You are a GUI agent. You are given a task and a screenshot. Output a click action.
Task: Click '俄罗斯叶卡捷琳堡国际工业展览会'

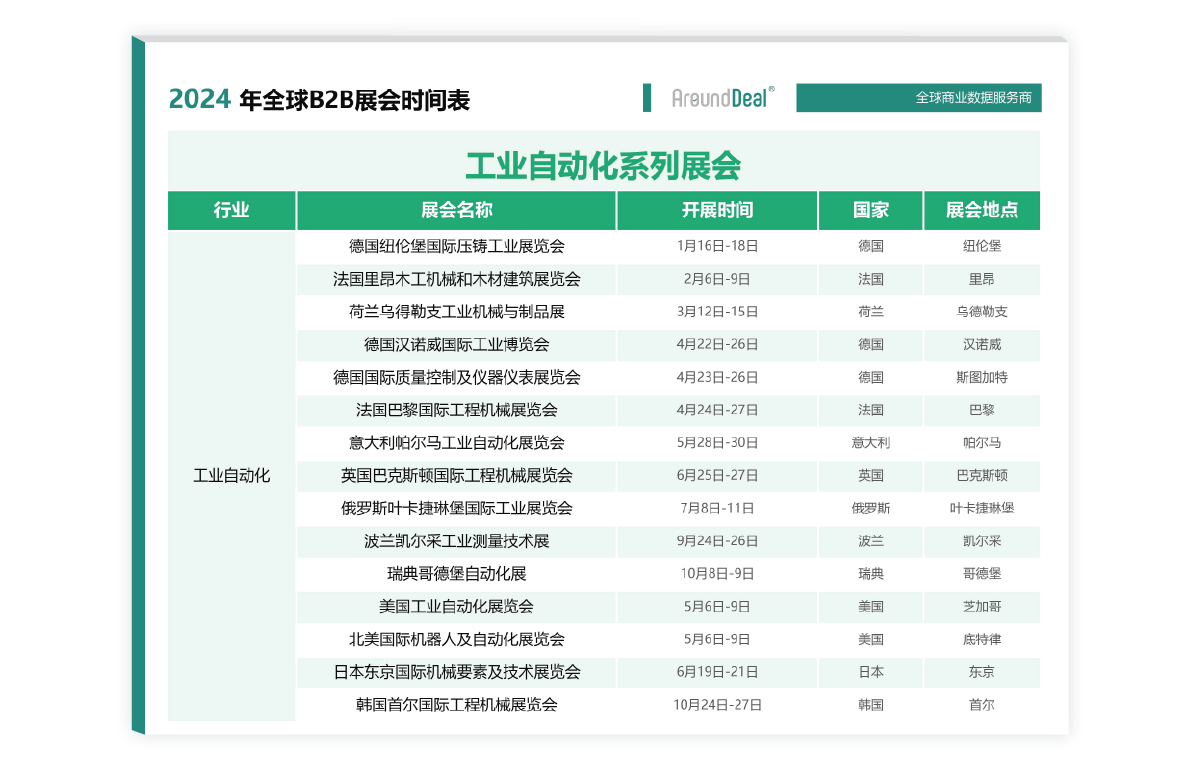point(457,508)
